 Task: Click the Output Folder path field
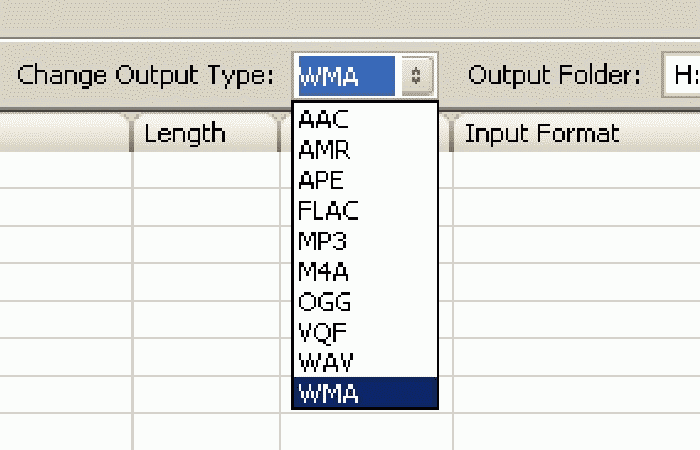point(680,75)
